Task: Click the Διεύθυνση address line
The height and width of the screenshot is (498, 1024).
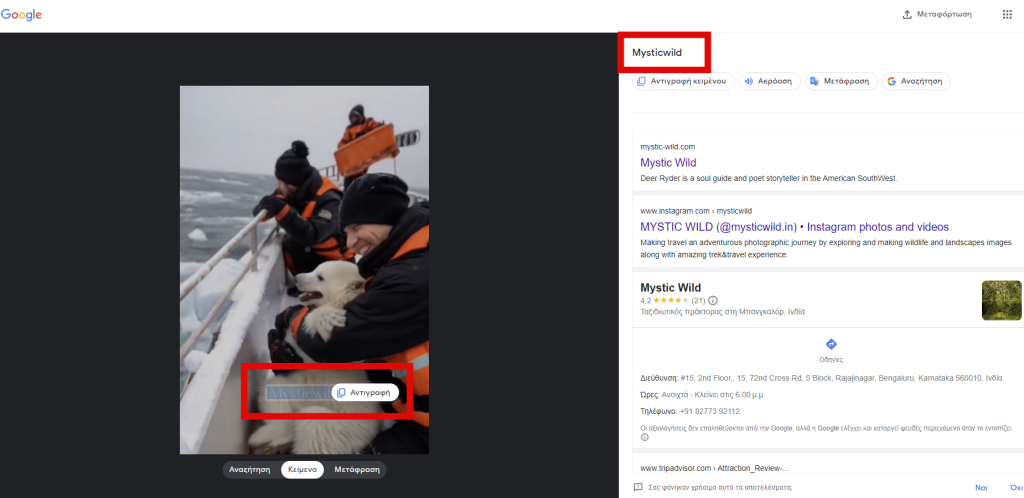Action: (821, 378)
